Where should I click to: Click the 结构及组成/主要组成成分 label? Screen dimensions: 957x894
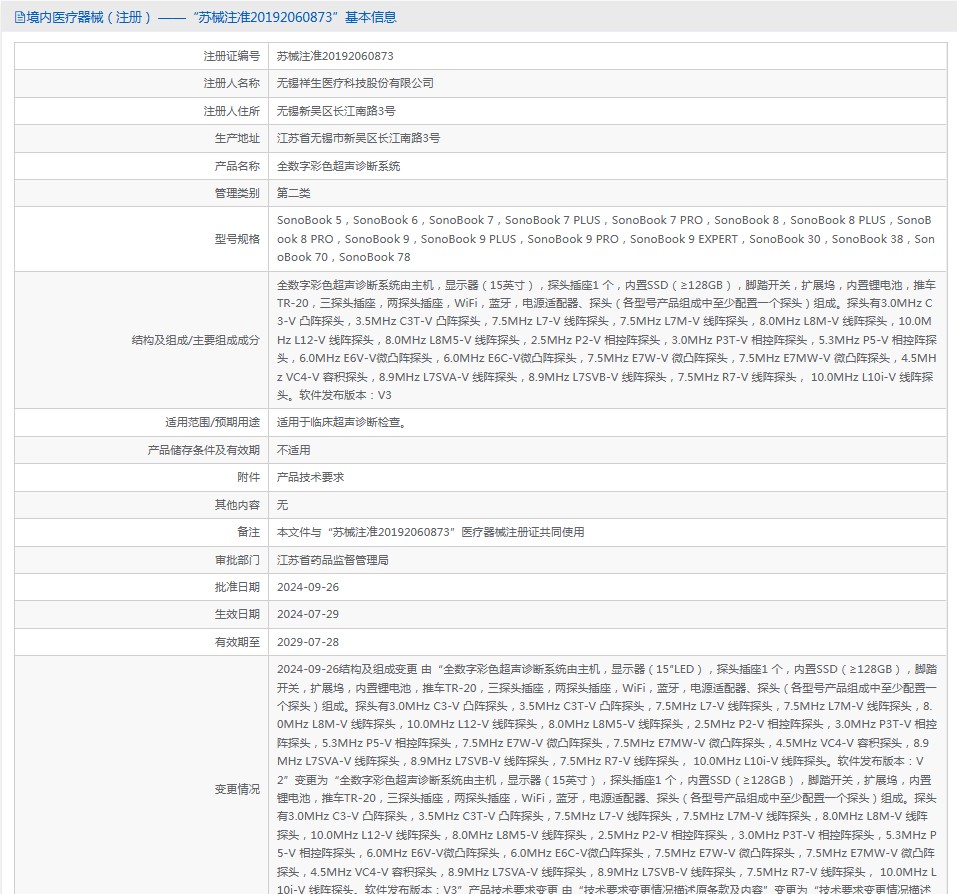tap(195, 340)
